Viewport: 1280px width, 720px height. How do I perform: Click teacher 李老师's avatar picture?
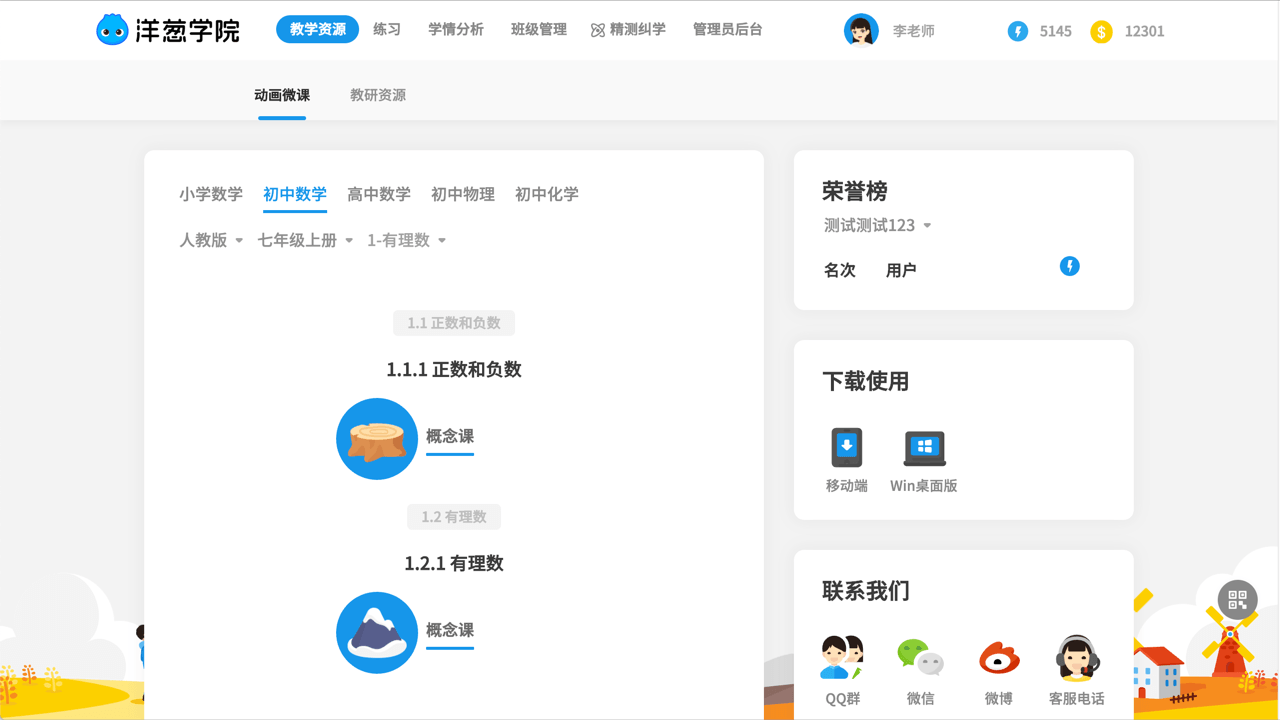pos(861,30)
